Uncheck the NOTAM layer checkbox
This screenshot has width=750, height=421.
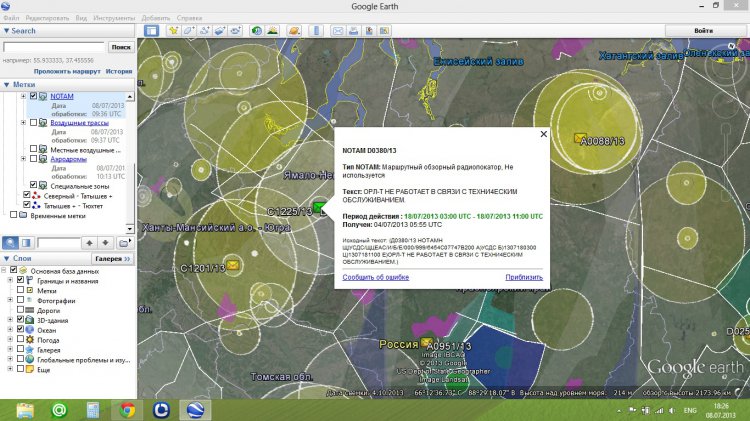[x=33, y=96]
